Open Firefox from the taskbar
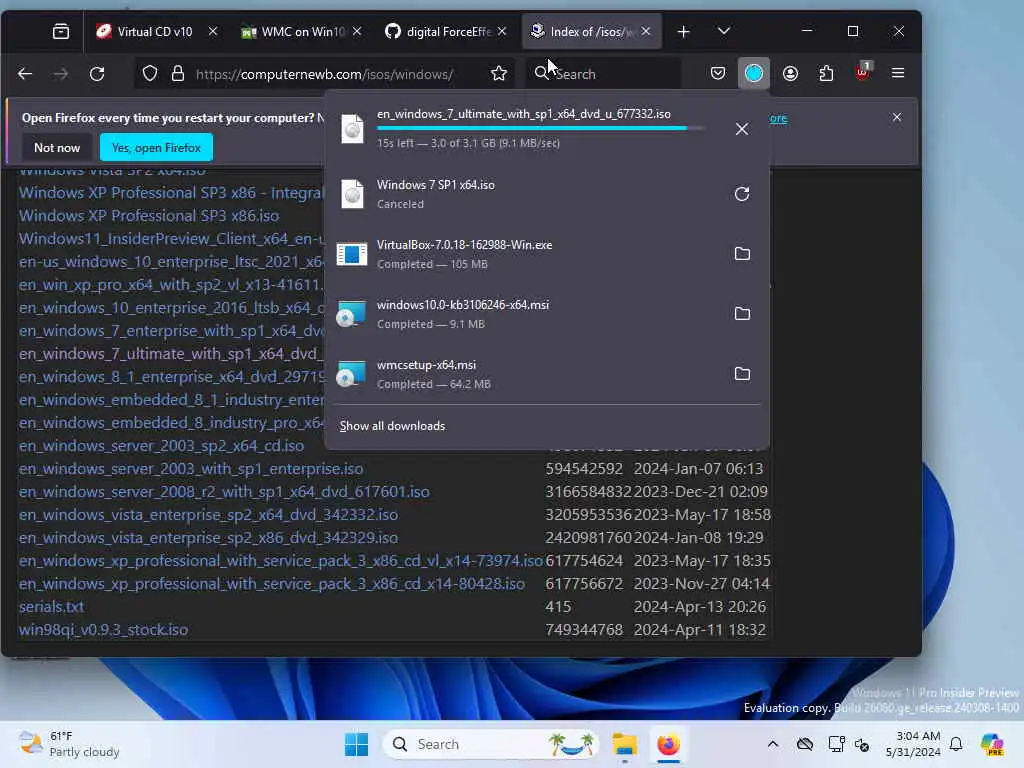 (x=668, y=744)
